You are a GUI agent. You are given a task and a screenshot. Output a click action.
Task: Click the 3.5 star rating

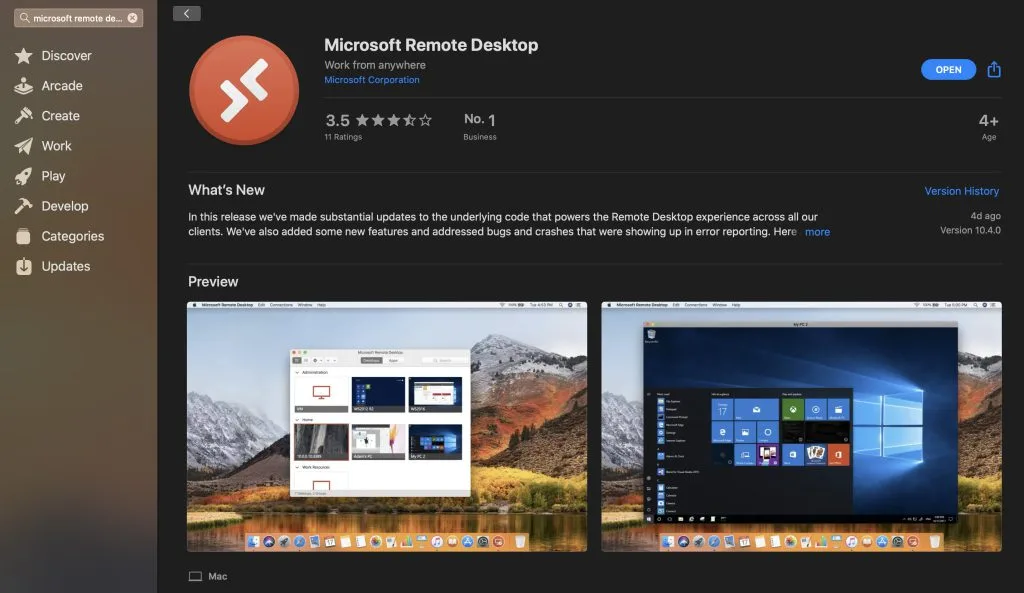click(x=379, y=120)
